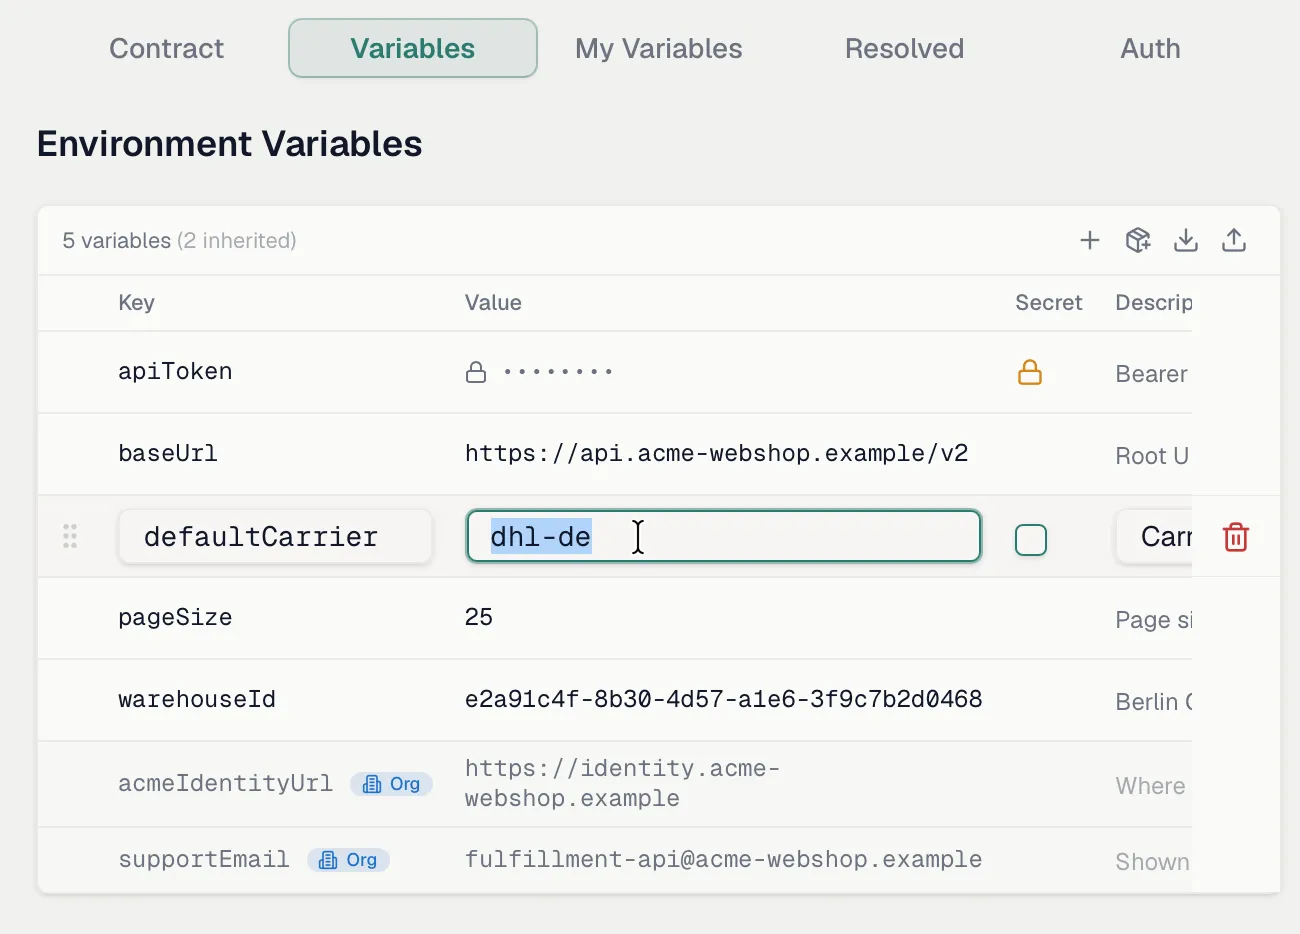Screen dimensions: 1300x934
Task: Click the Org badge next to supportEmail
Action: coord(348,860)
